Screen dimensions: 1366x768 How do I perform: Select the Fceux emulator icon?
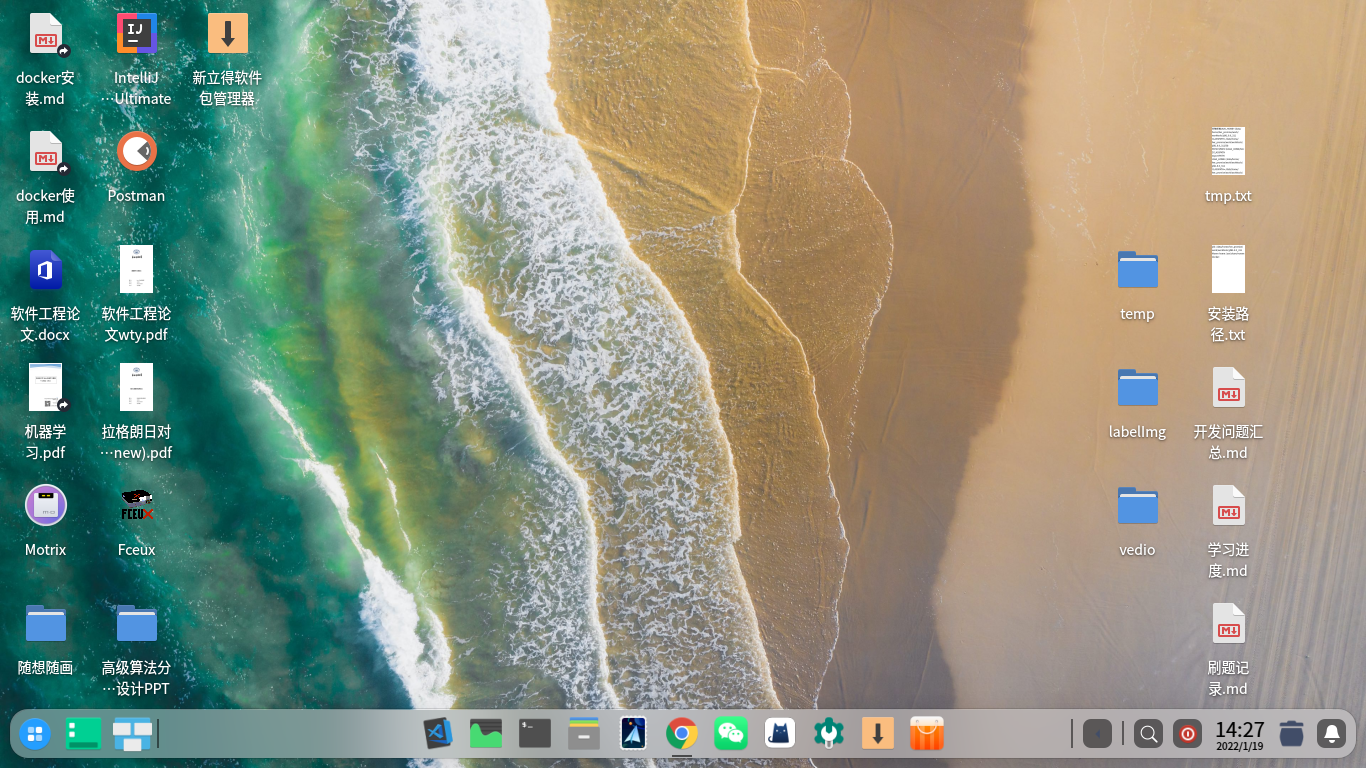click(137, 505)
